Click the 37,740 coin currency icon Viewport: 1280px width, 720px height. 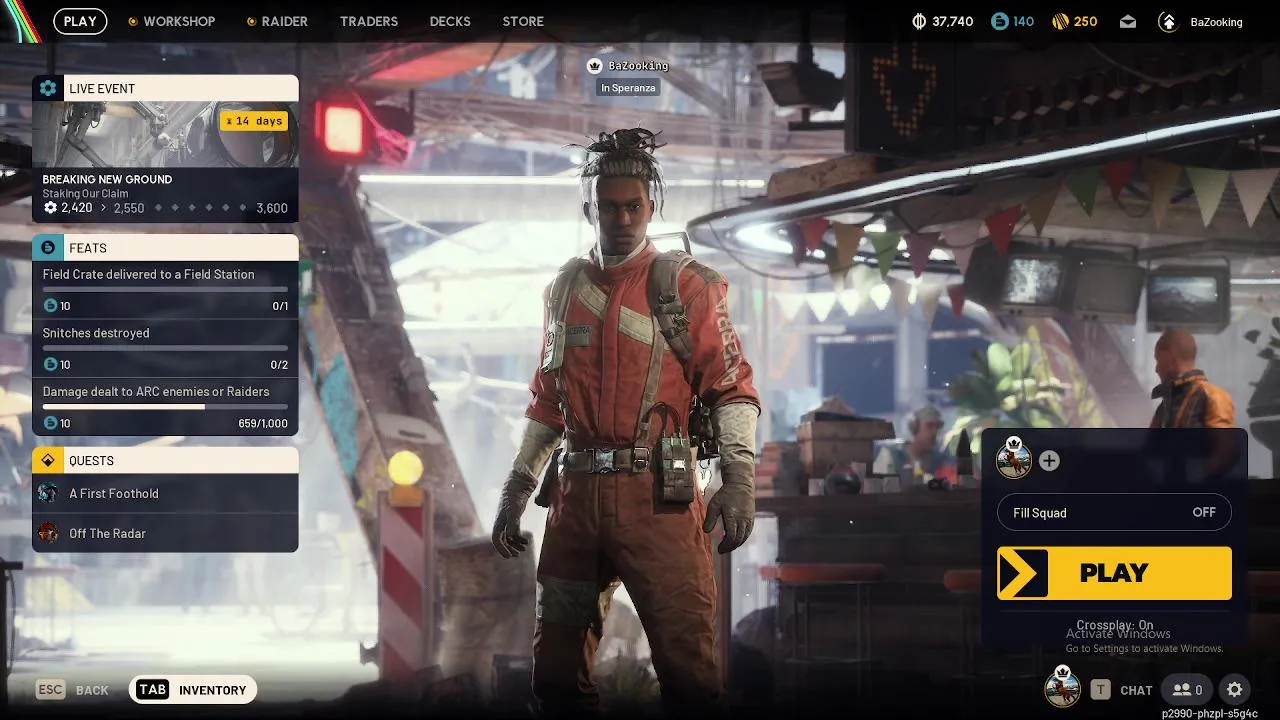click(920, 21)
